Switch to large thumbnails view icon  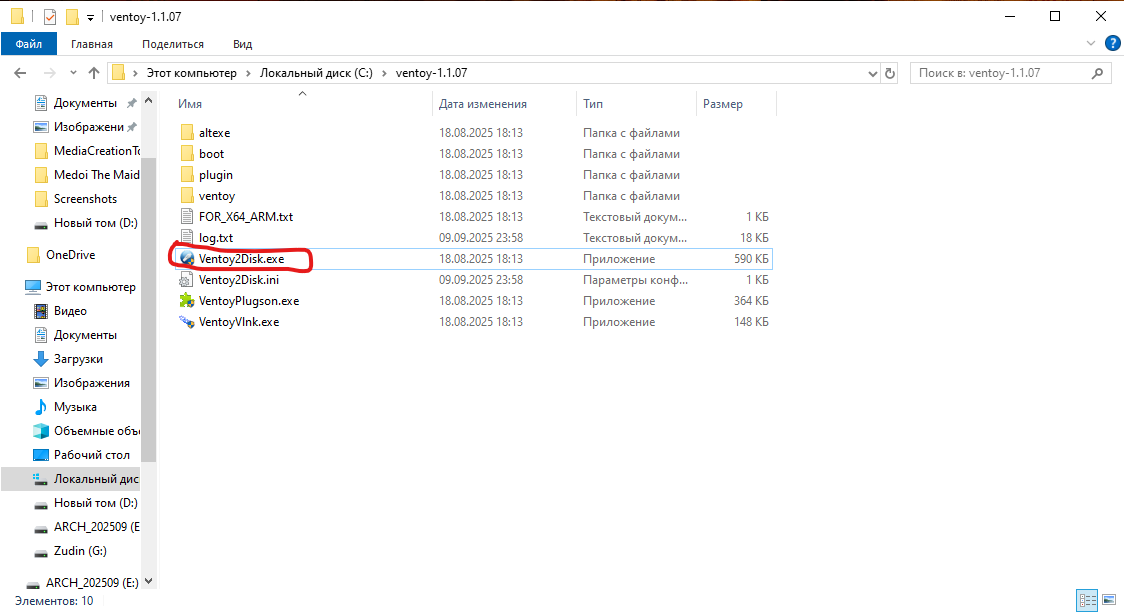coord(1108,600)
